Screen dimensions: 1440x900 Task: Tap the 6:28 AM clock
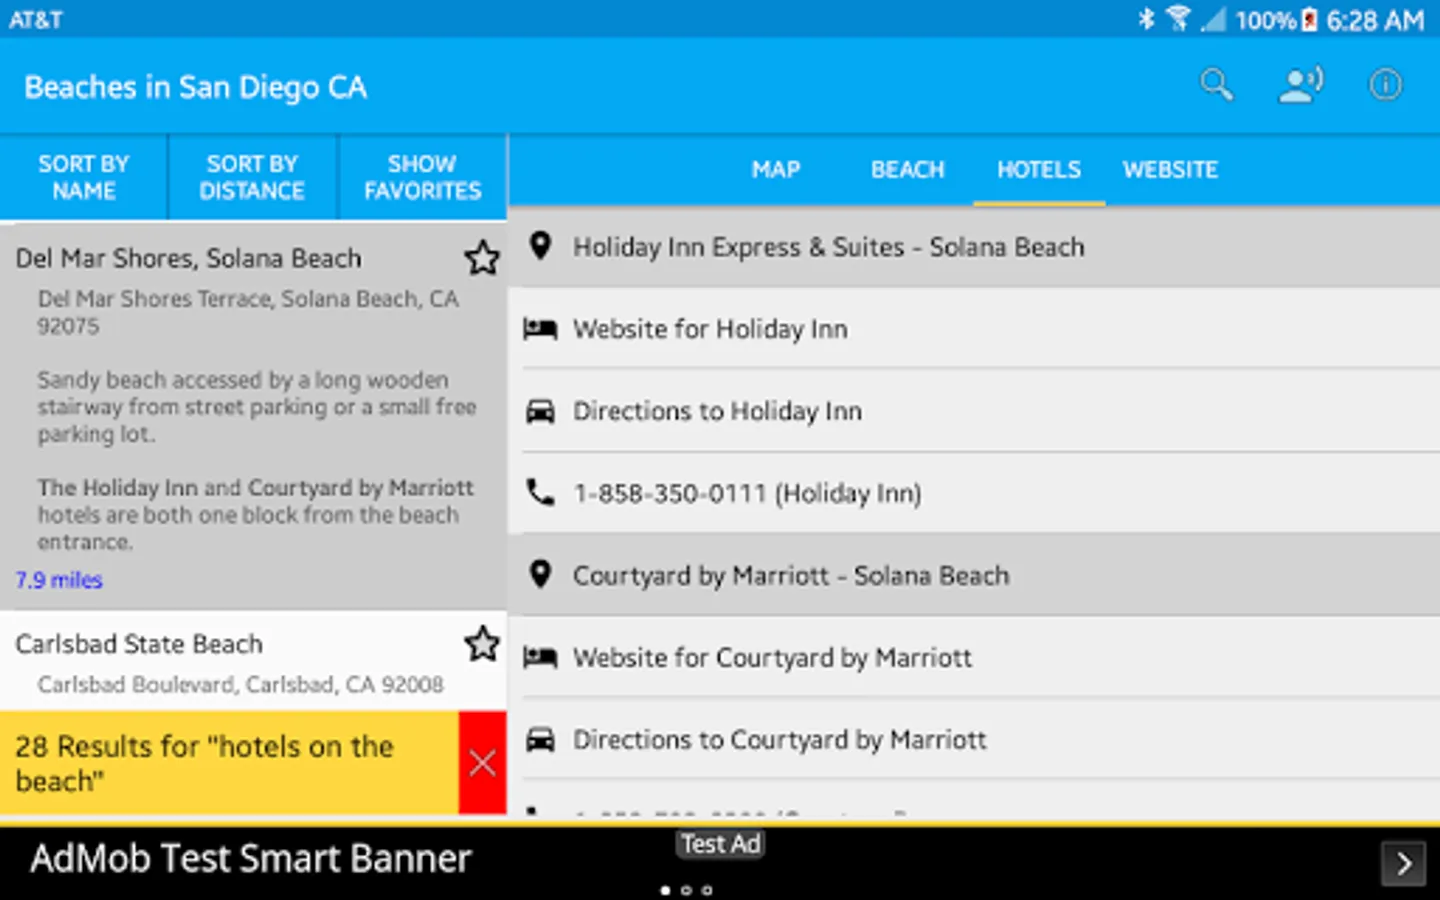pos(1375,20)
